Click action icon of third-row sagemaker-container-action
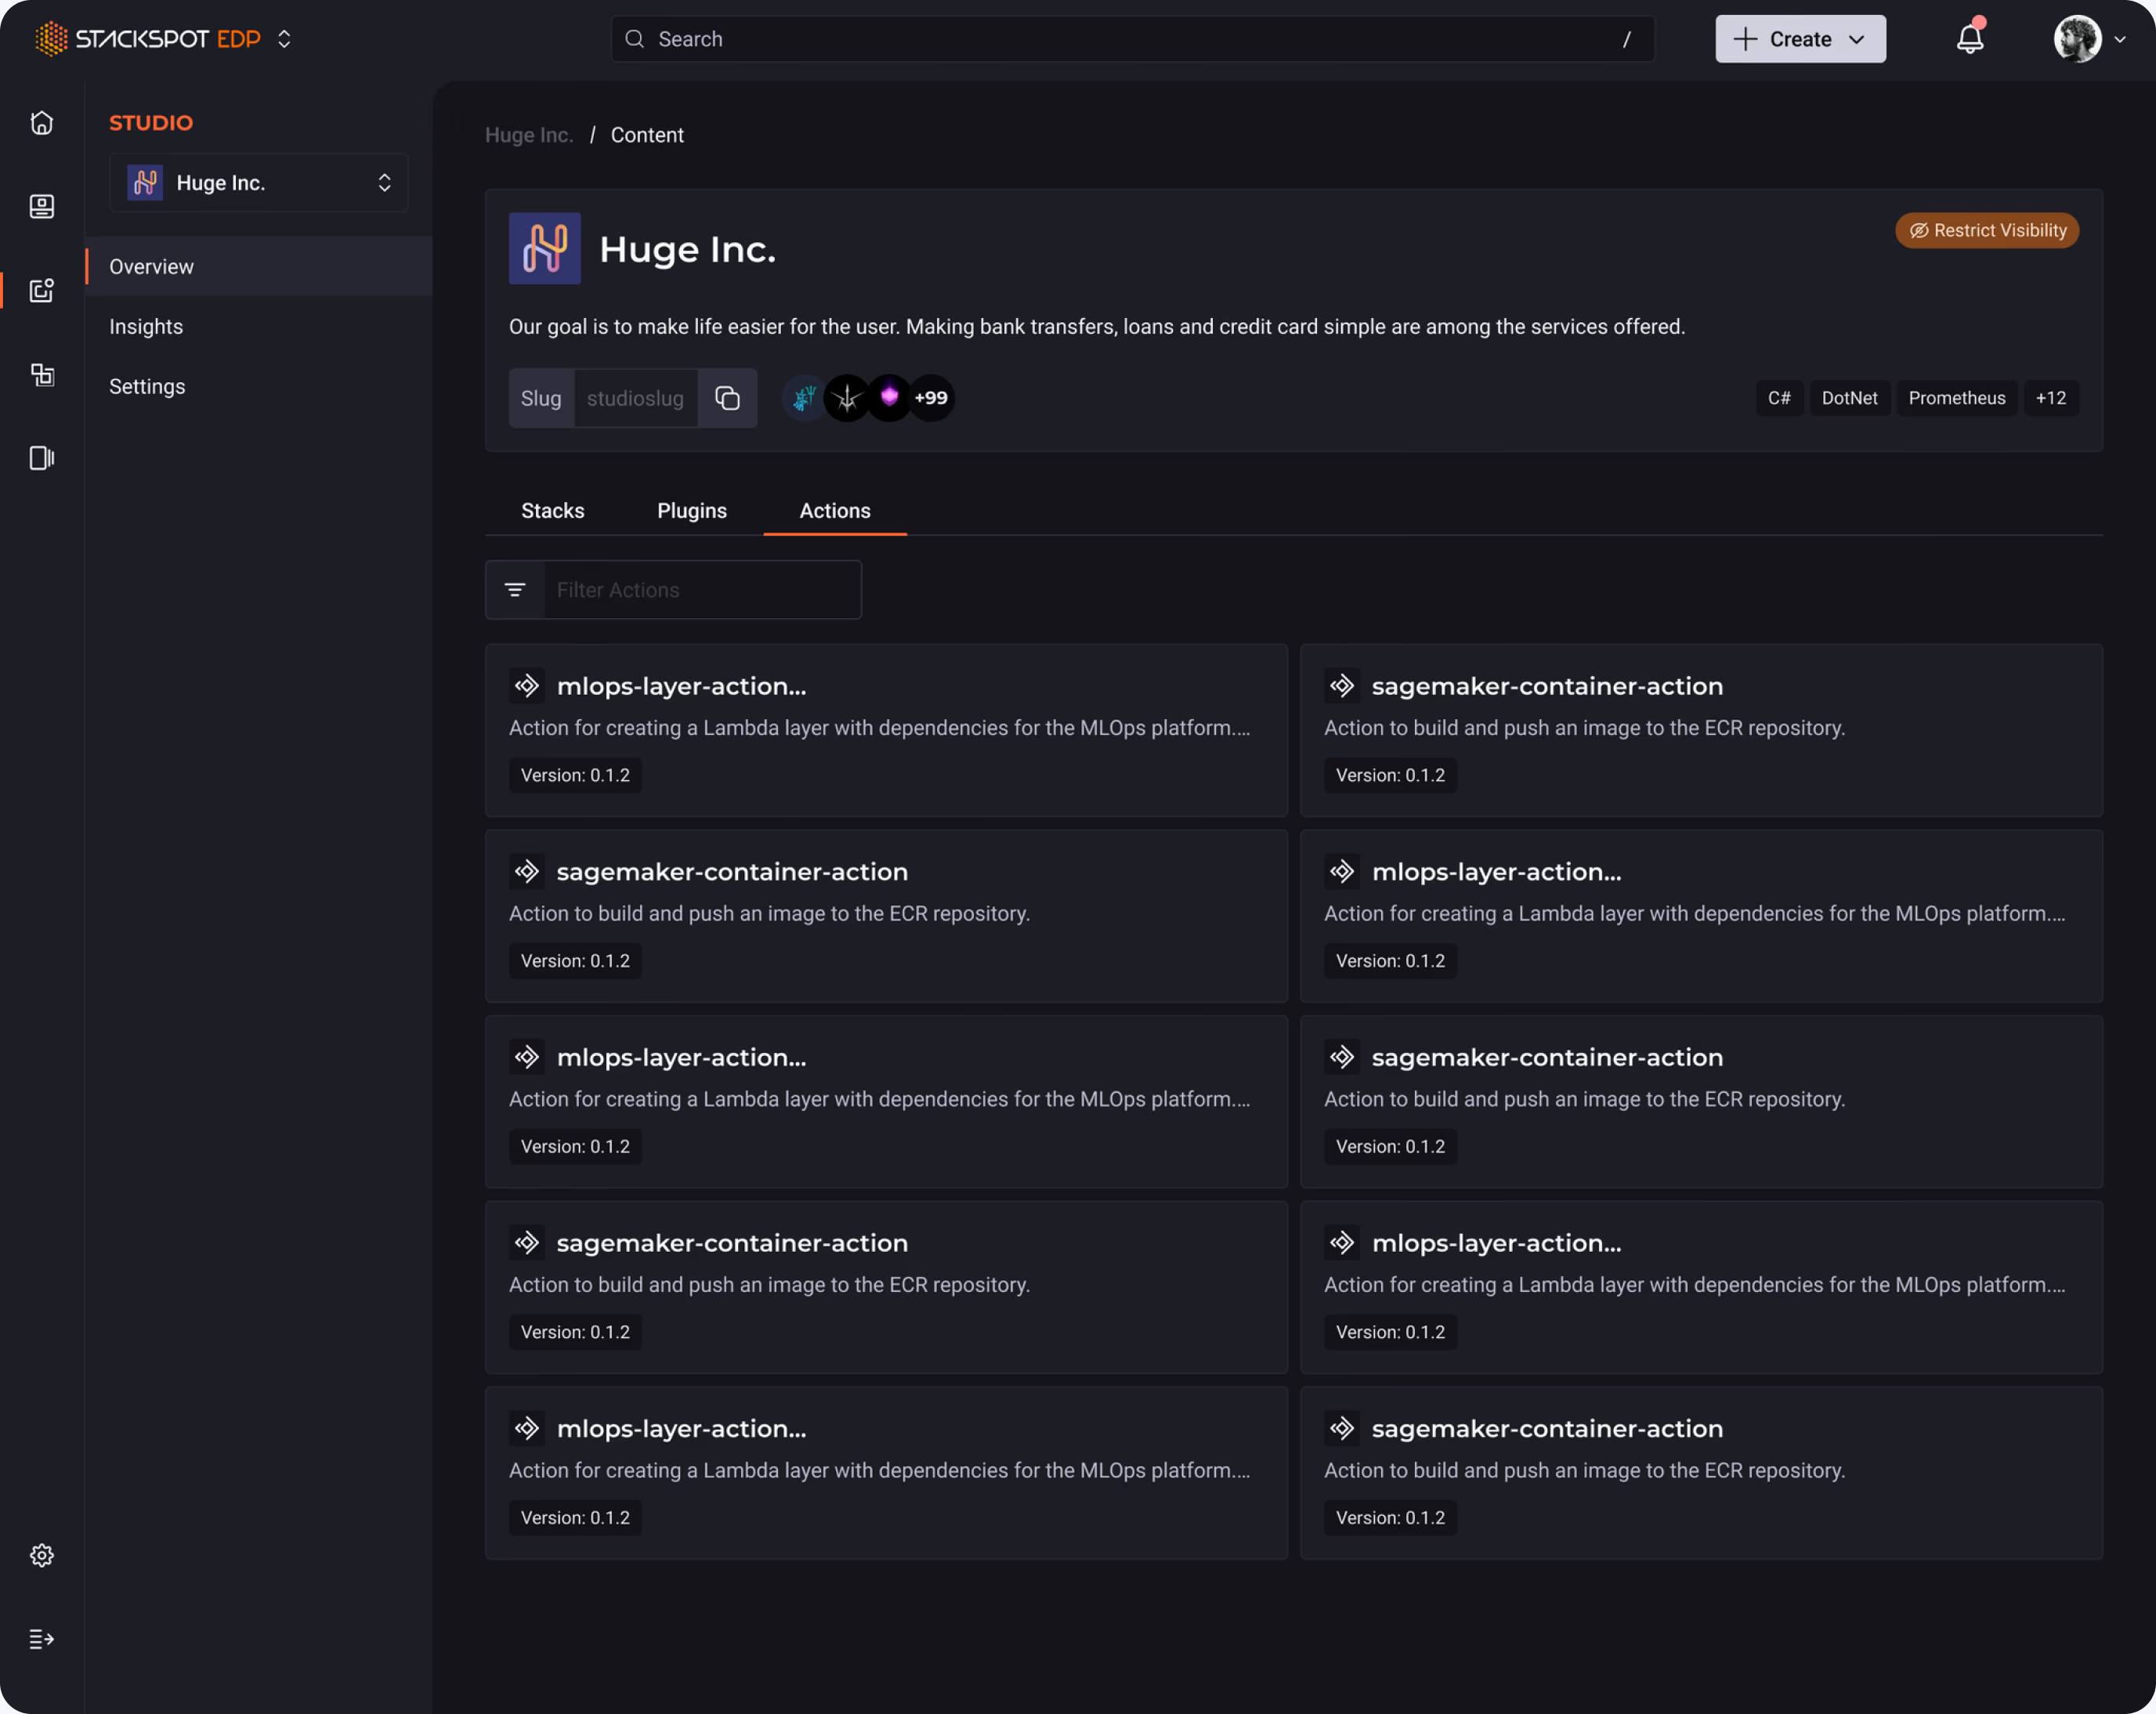The width and height of the screenshot is (2156, 1714). click(x=1342, y=1057)
